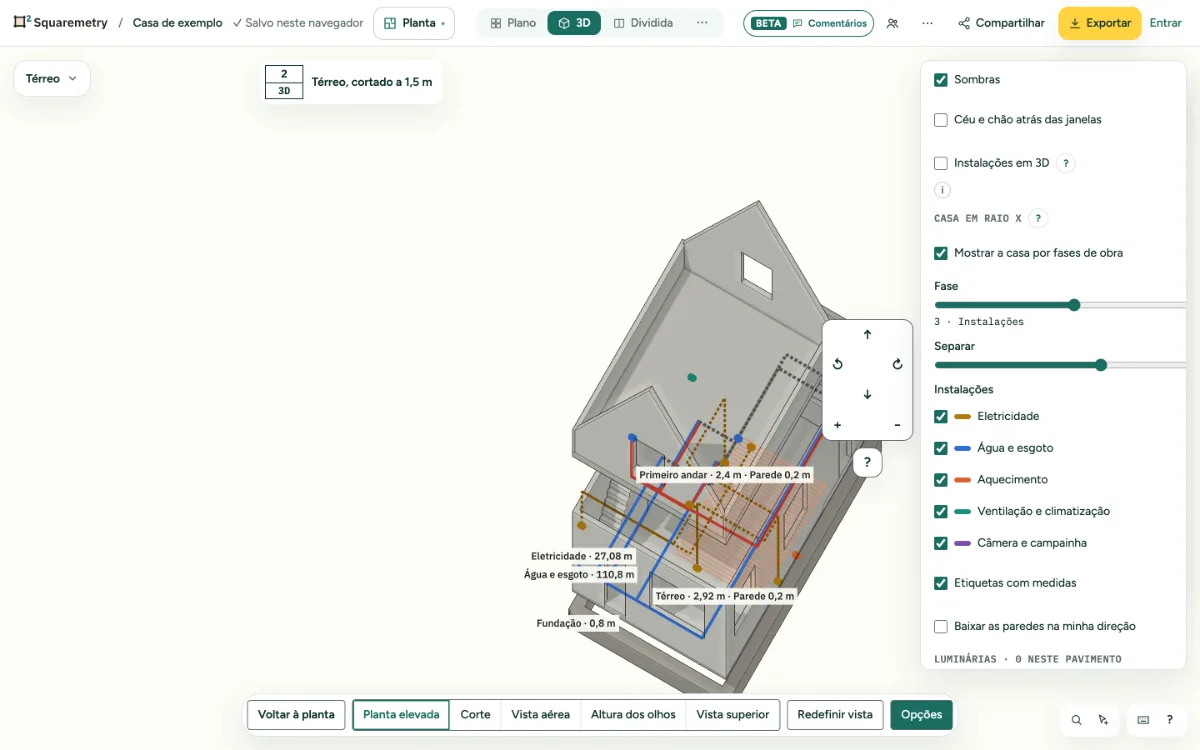
Task: Click the Entrar link
Action: (x=1166, y=23)
